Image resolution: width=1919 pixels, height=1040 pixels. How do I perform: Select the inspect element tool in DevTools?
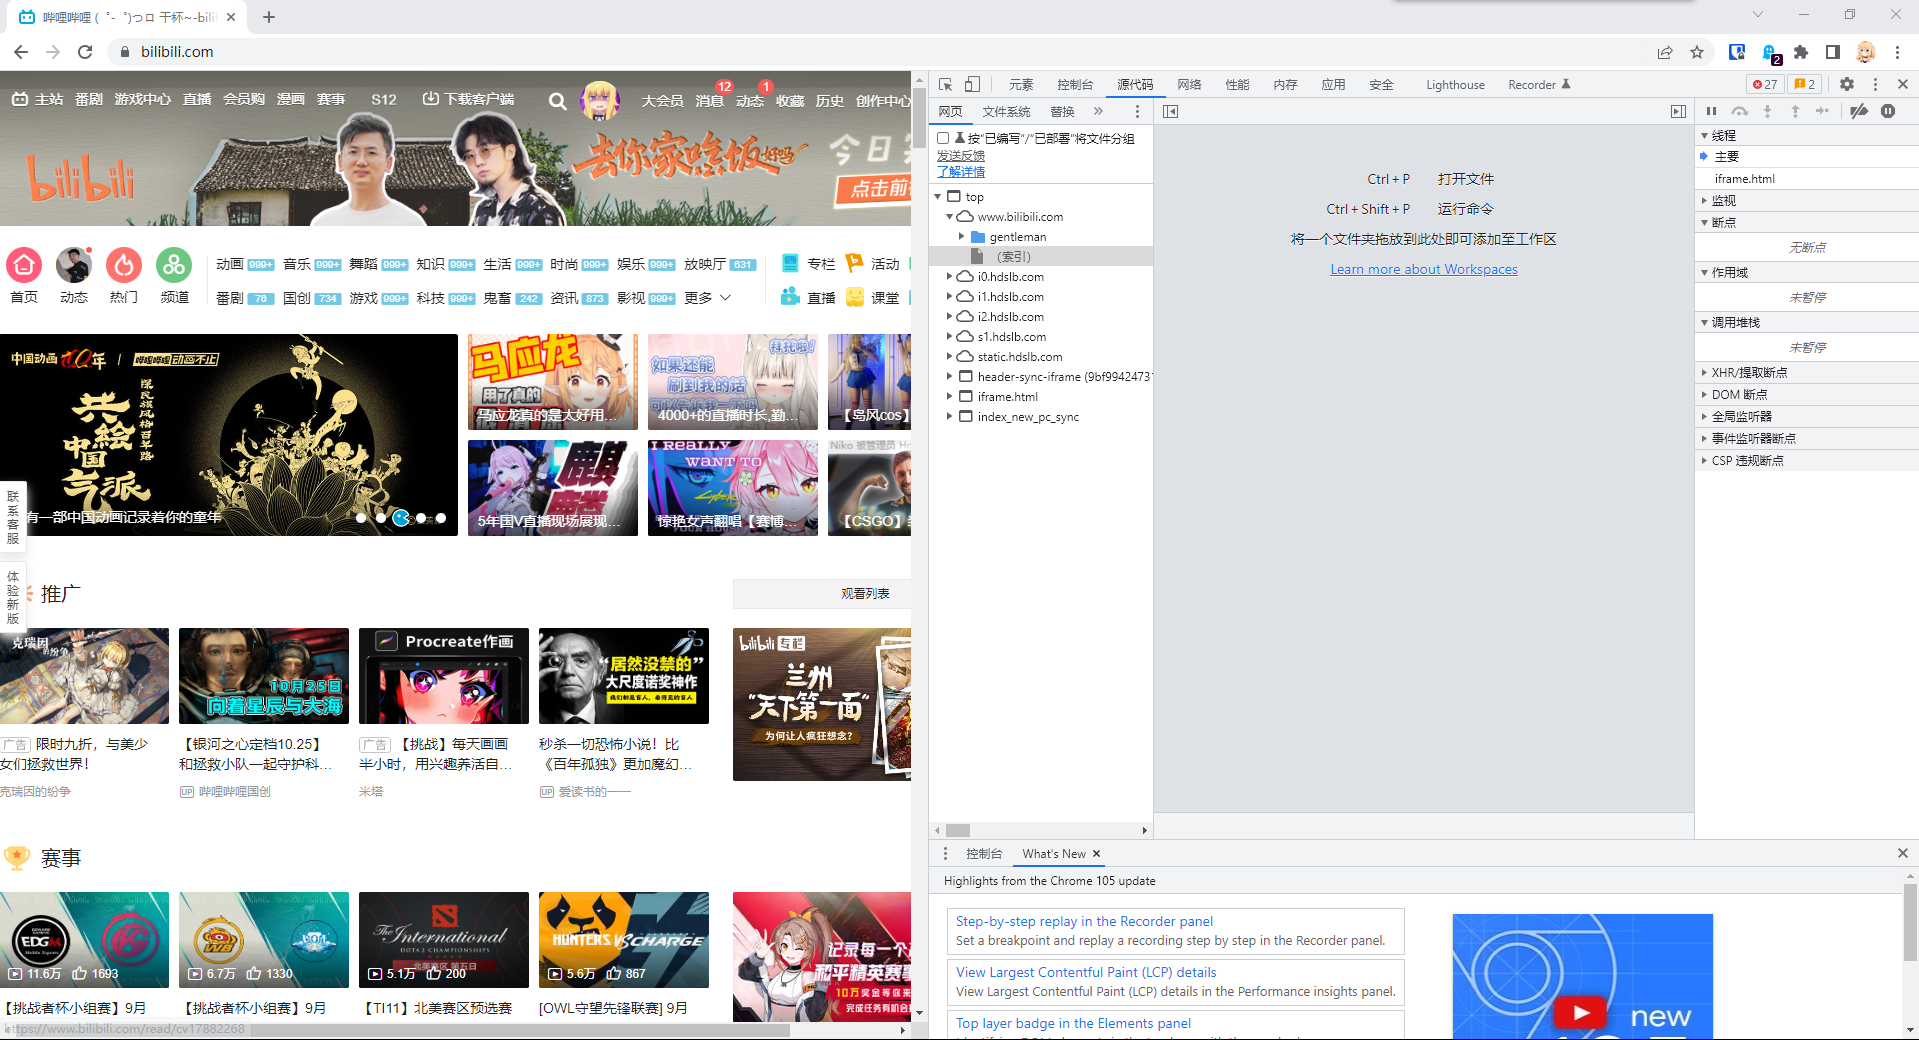pyautogui.click(x=943, y=84)
